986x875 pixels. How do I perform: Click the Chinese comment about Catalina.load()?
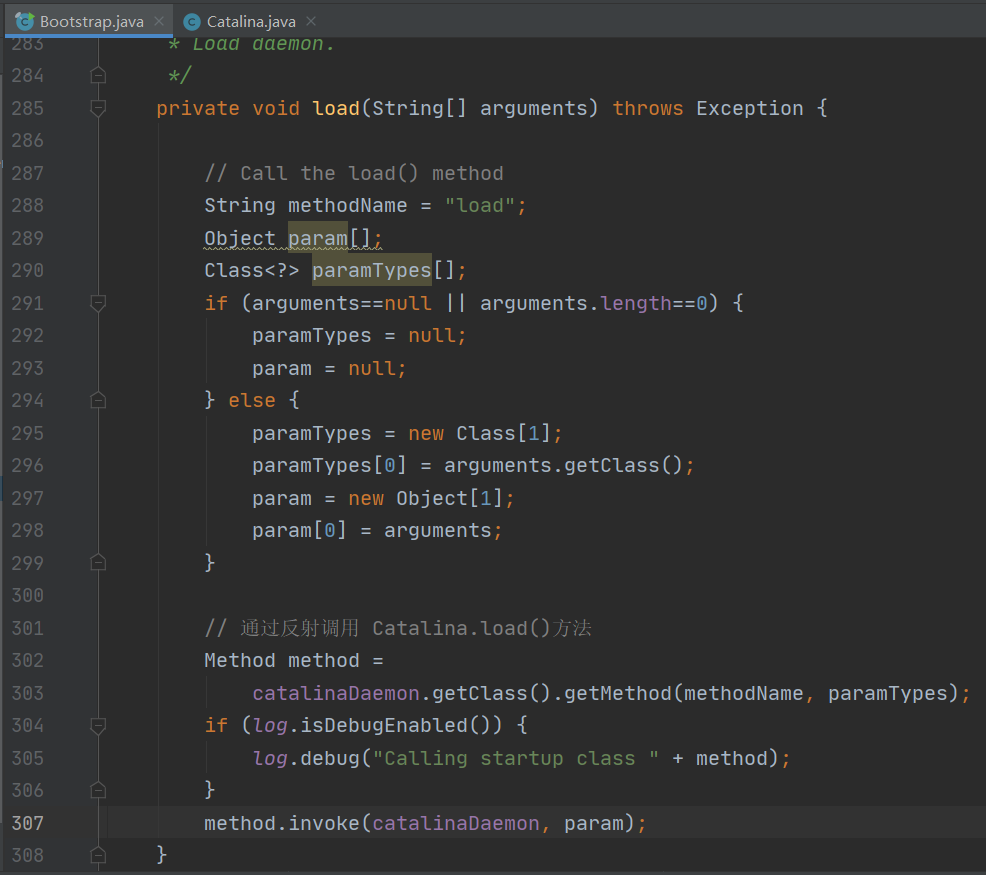coord(398,628)
